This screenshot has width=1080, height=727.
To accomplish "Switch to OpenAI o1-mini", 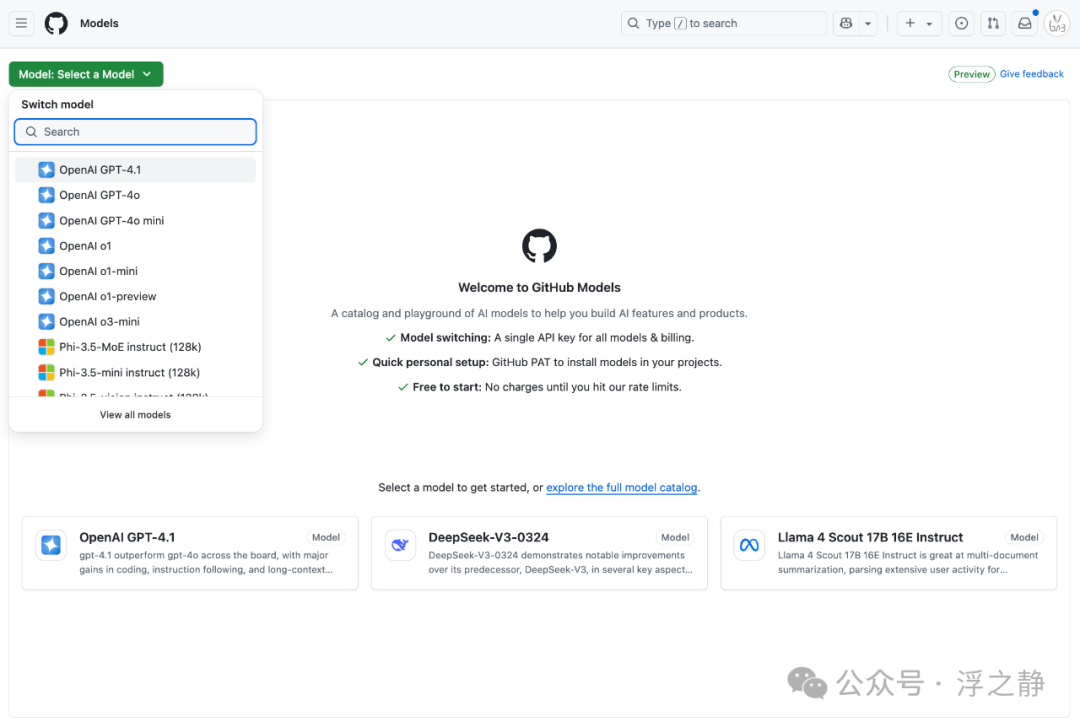I will click(135, 272).
